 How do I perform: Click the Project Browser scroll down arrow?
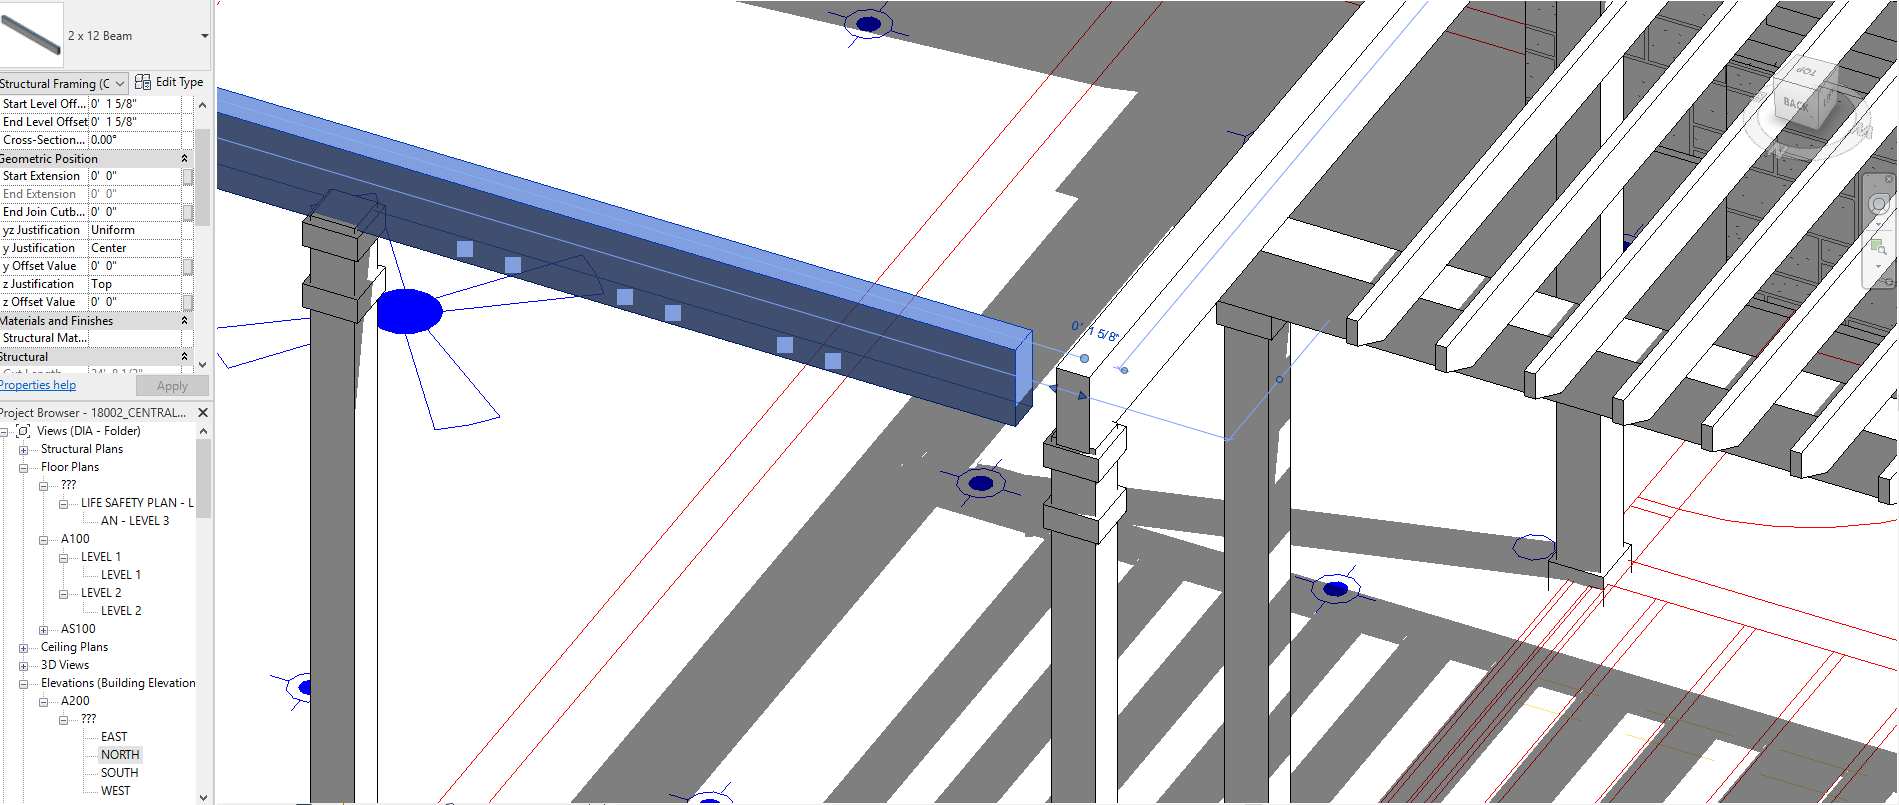[203, 797]
